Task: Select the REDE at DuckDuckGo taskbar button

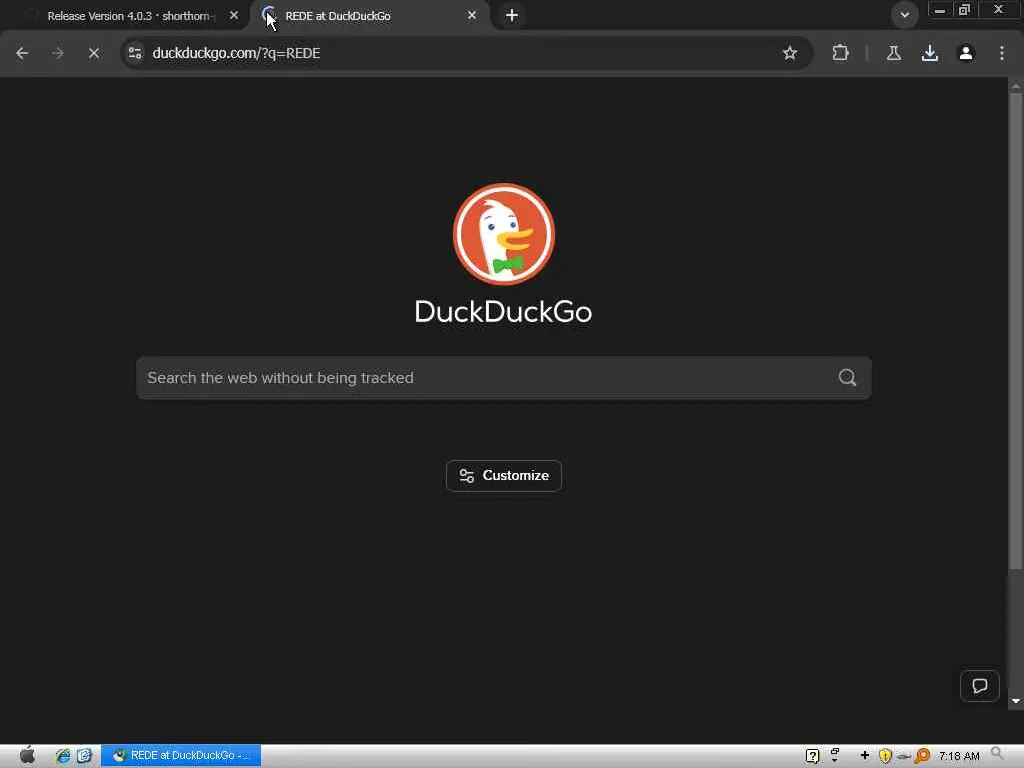Action: 181,755
